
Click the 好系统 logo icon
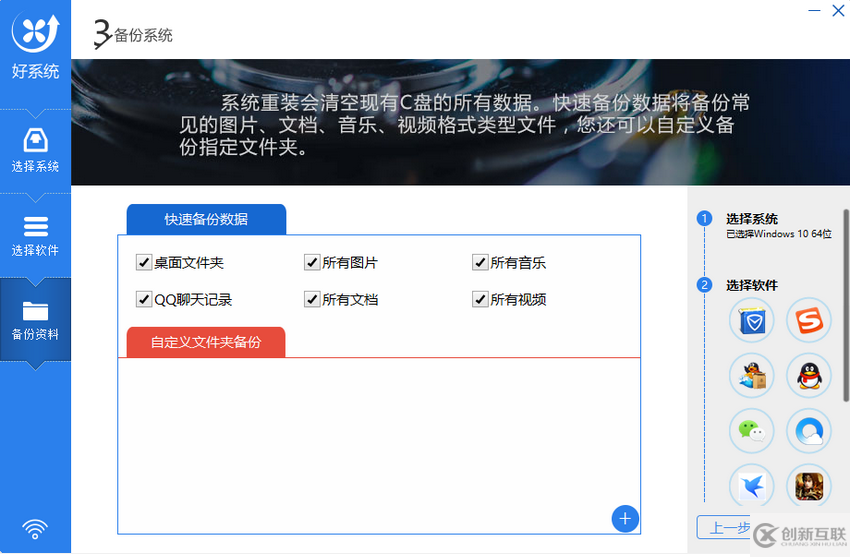point(35,33)
